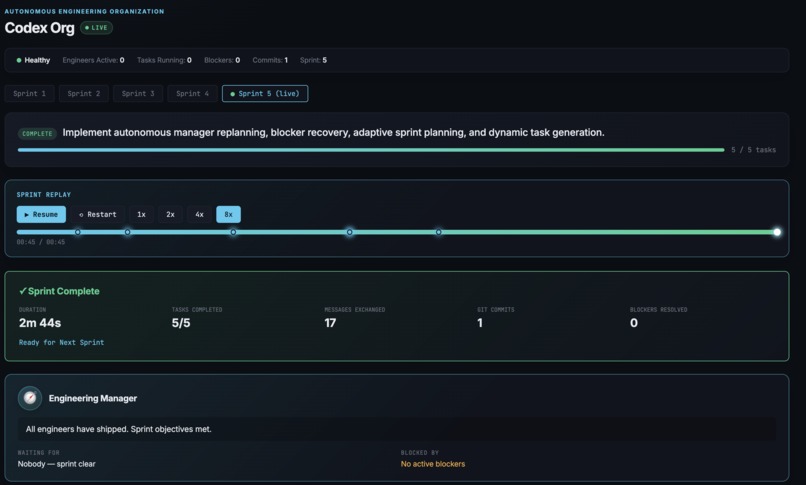
Task: Jump to the fourth replay timeline marker
Action: (350, 232)
